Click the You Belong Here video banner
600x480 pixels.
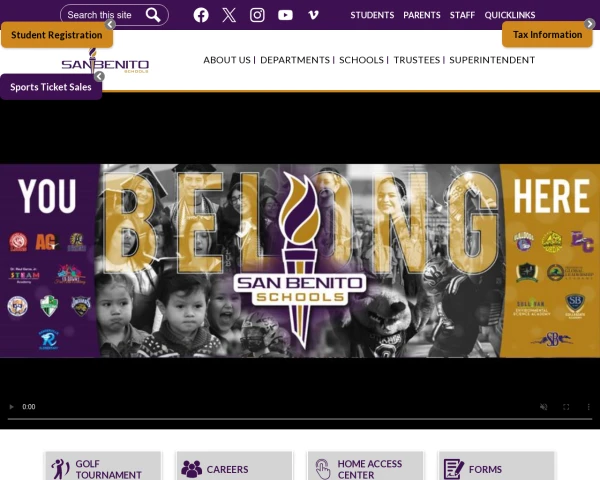tap(300, 261)
